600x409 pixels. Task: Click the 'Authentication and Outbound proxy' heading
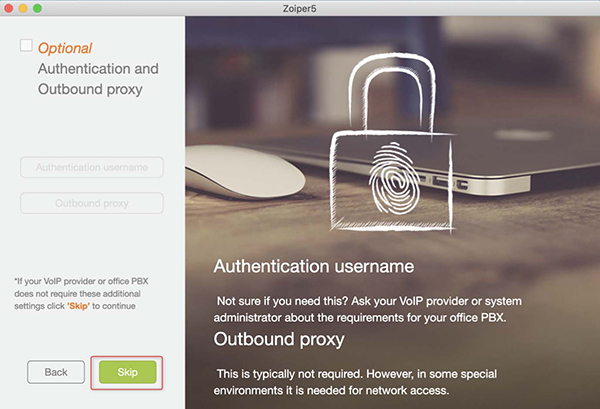coord(98,79)
